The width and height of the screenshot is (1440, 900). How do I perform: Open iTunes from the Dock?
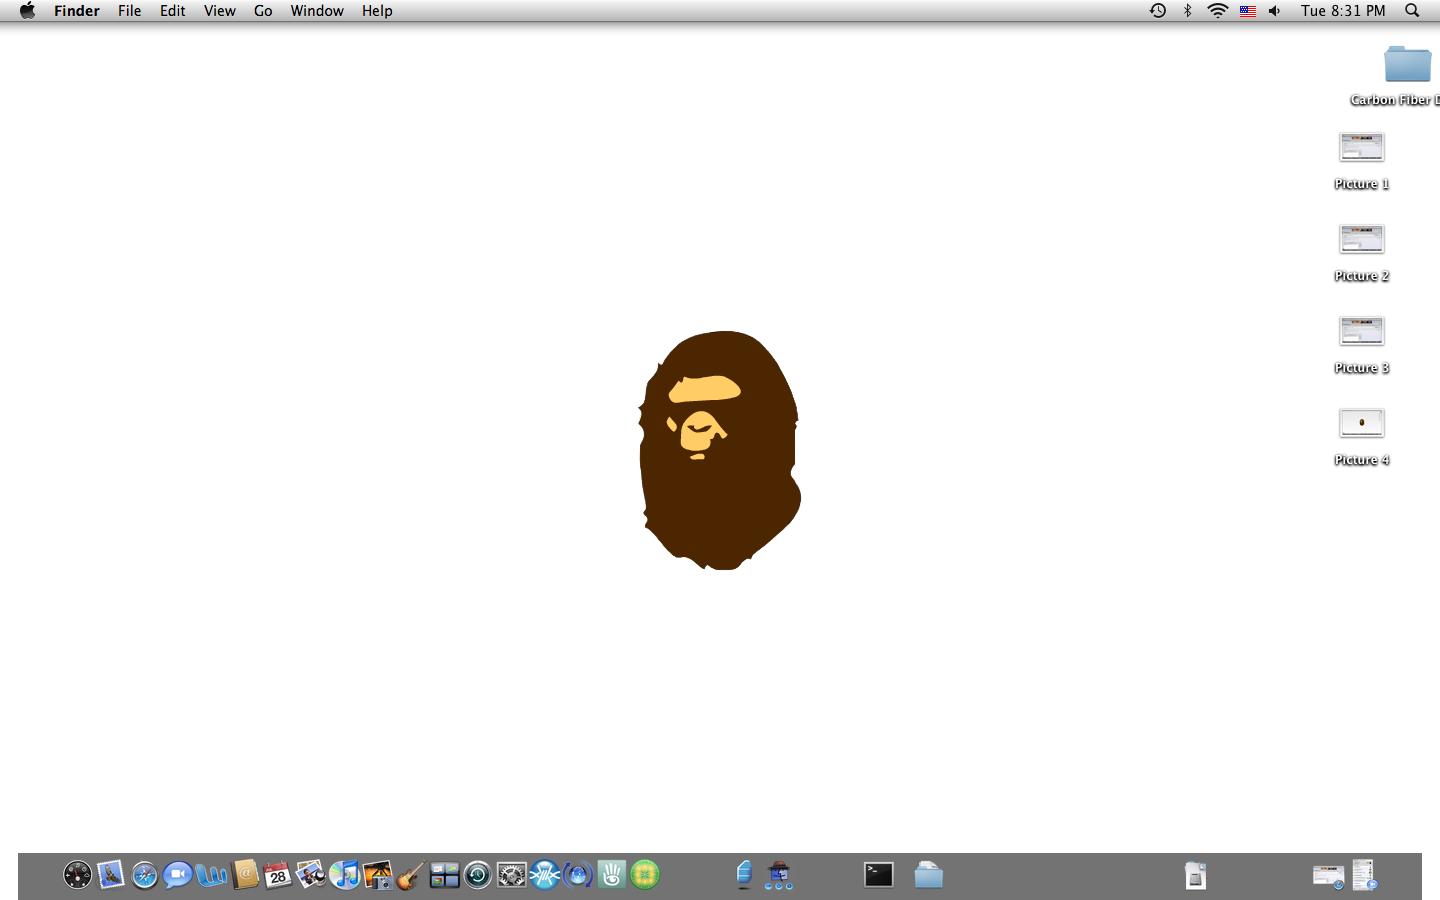coord(345,875)
